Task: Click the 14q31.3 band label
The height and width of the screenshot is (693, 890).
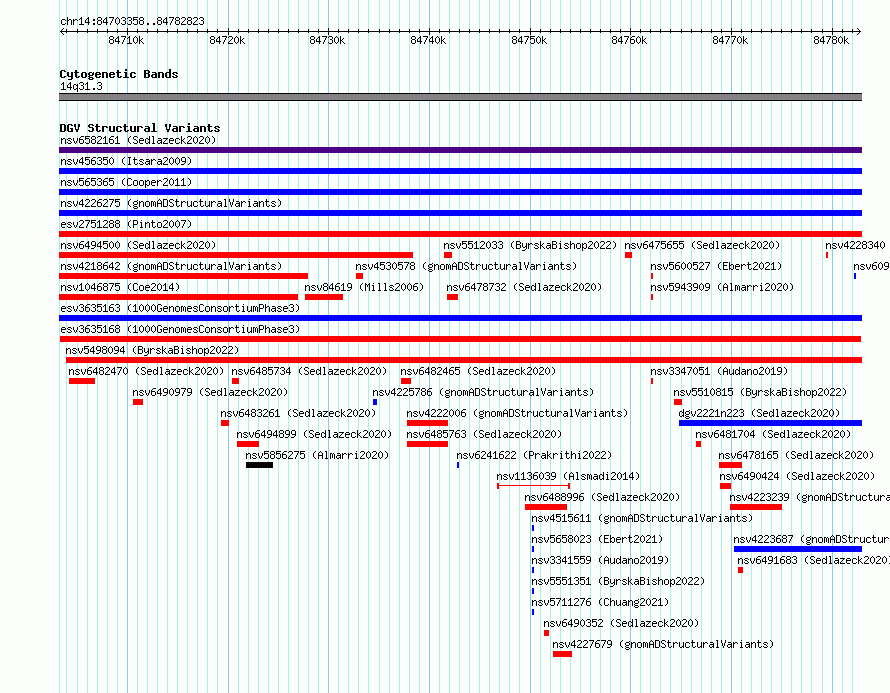Action: 81,86
